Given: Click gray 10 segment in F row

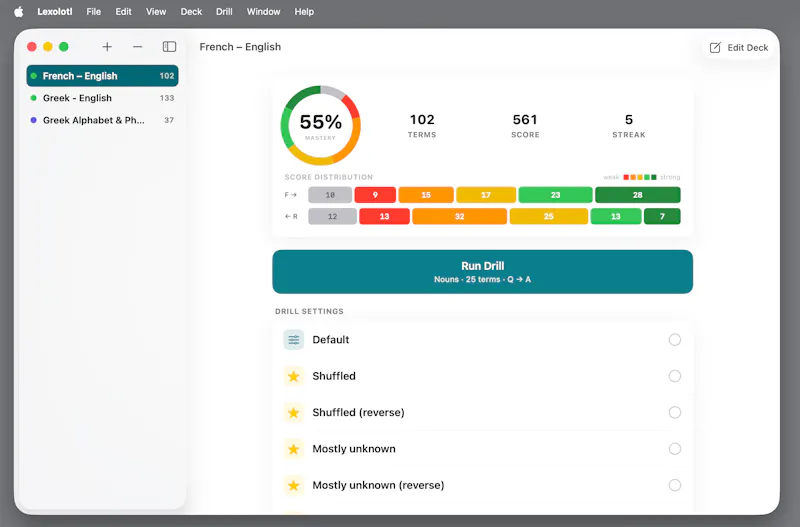Looking at the screenshot, I should click(x=330, y=195).
